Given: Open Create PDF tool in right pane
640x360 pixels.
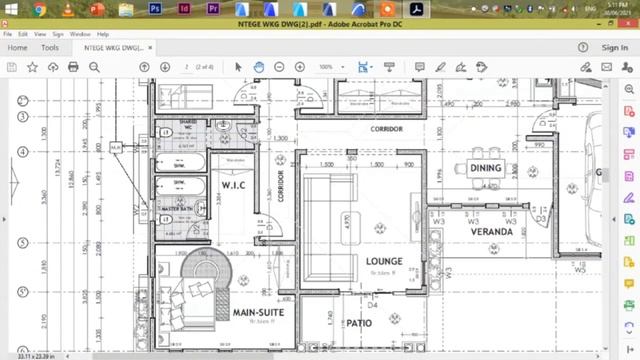Looking at the screenshot, I should (x=629, y=111).
